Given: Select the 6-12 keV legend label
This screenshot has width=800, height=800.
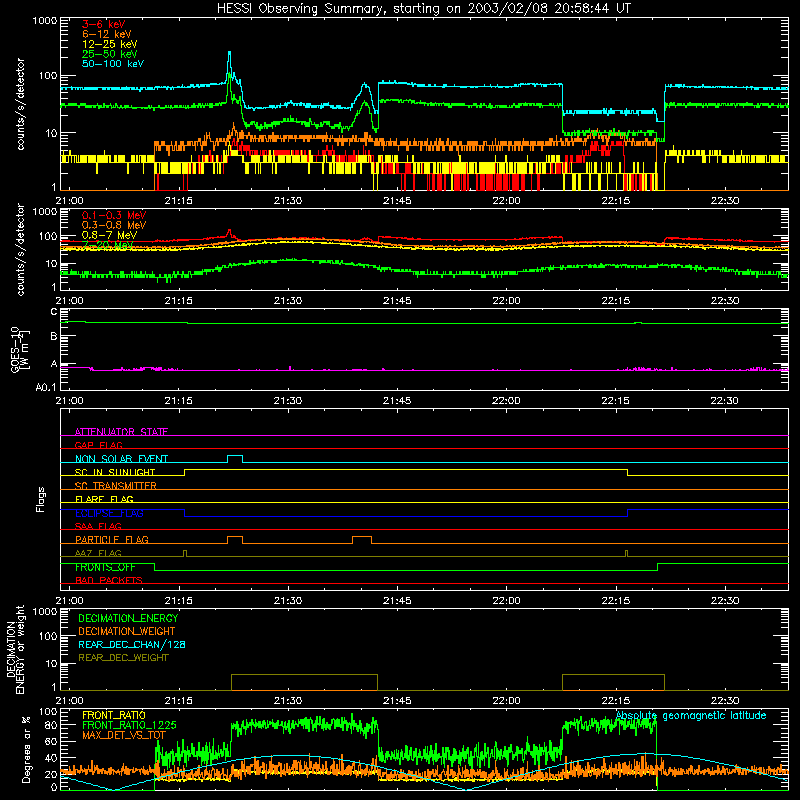Looking at the screenshot, I should (106, 34).
